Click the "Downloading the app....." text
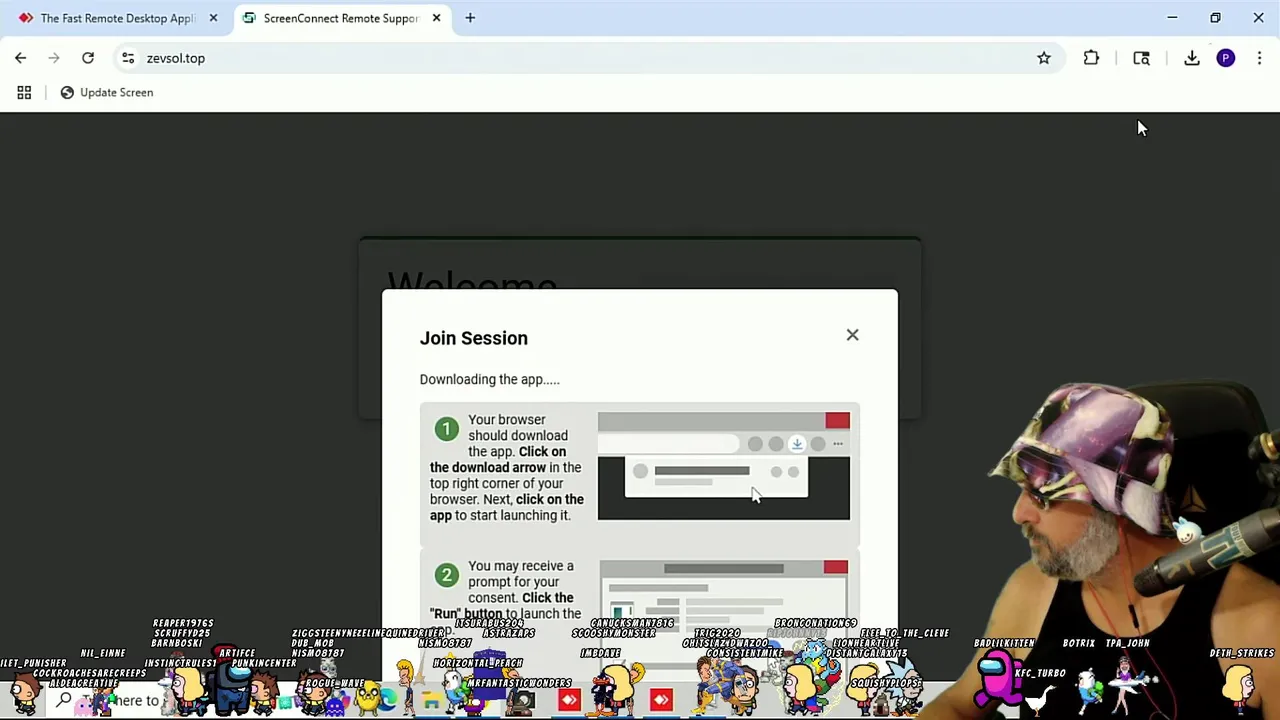 pyautogui.click(x=490, y=379)
